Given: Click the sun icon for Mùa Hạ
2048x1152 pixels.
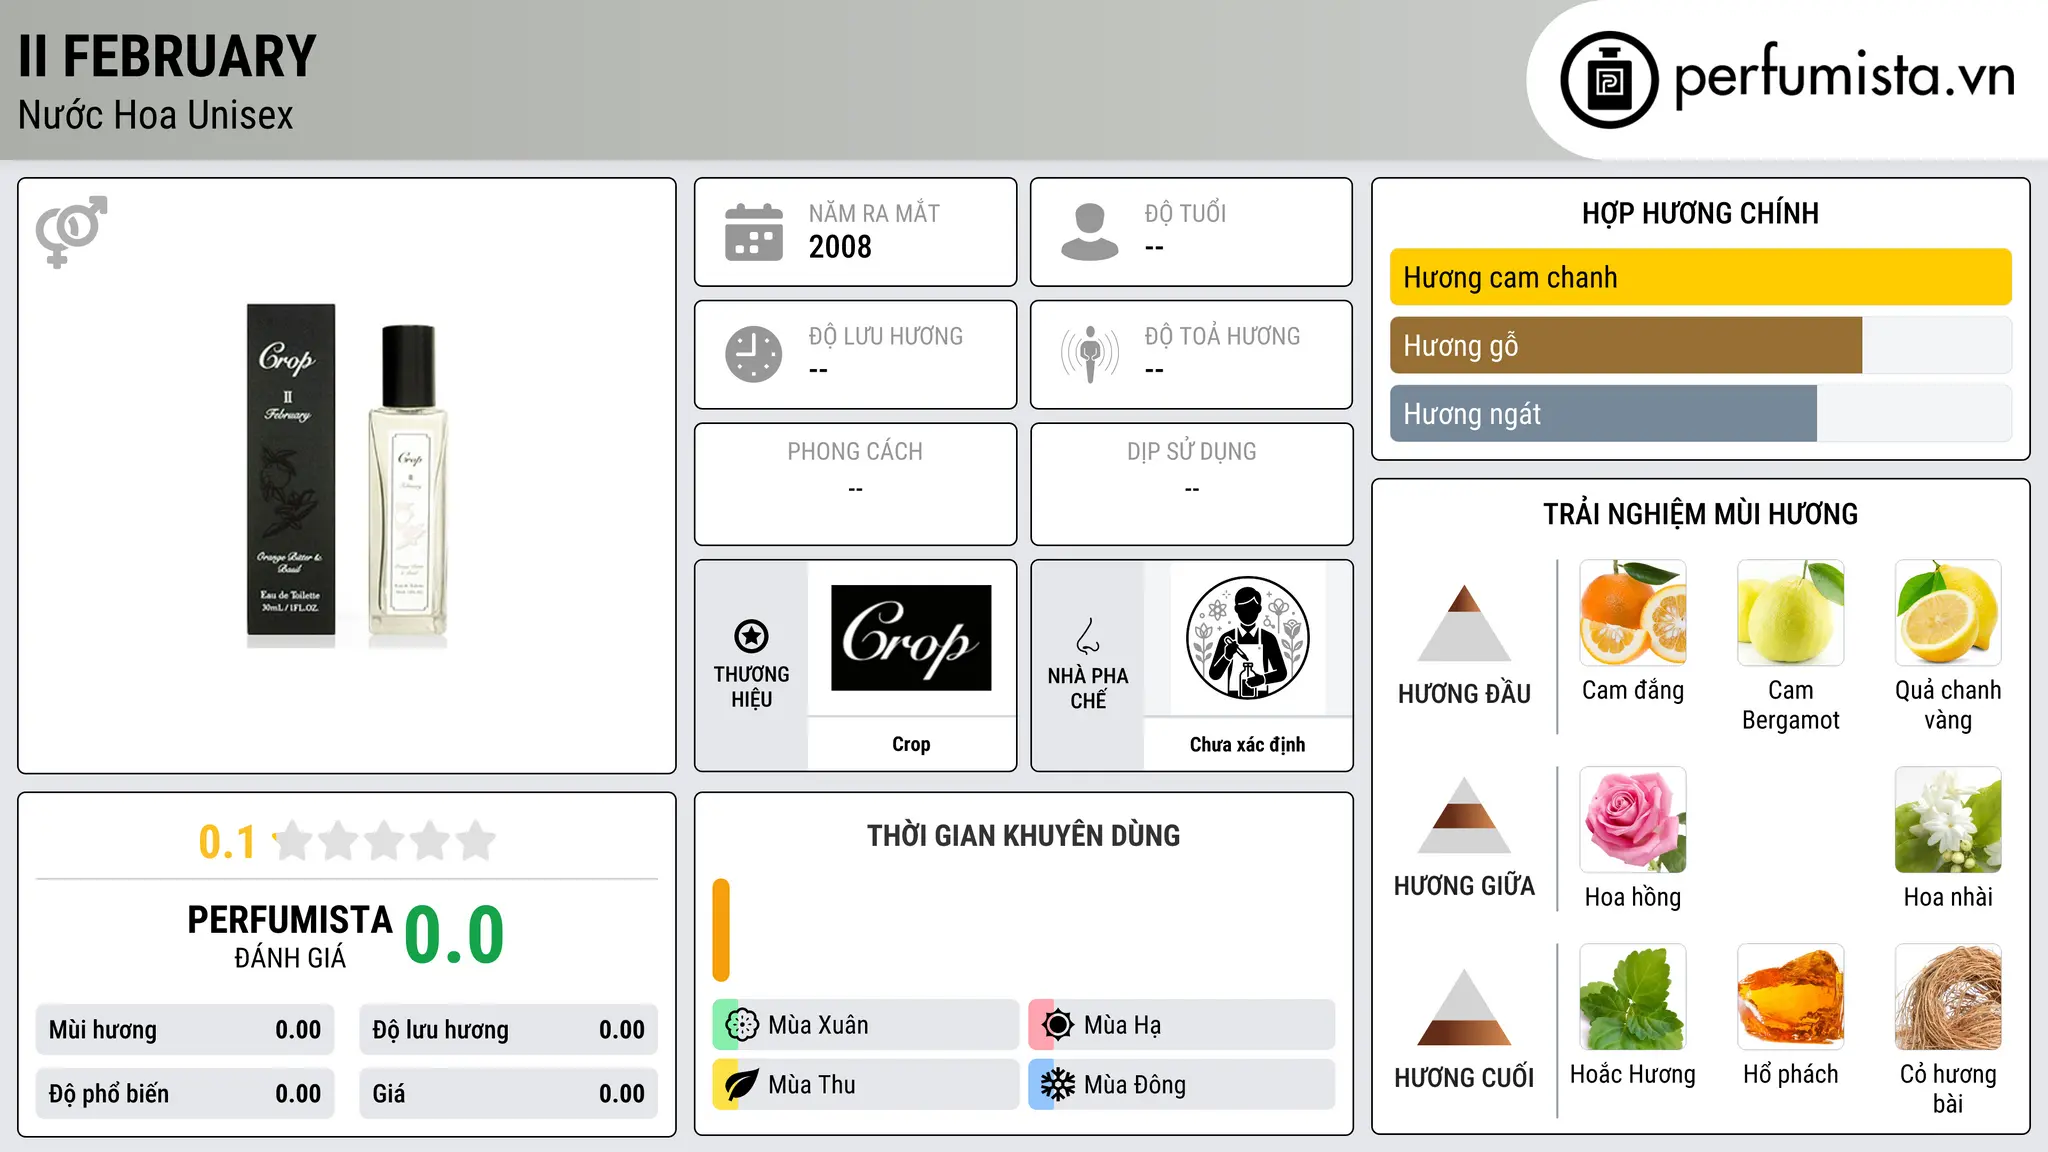Looking at the screenshot, I should click(x=1058, y=1025).
